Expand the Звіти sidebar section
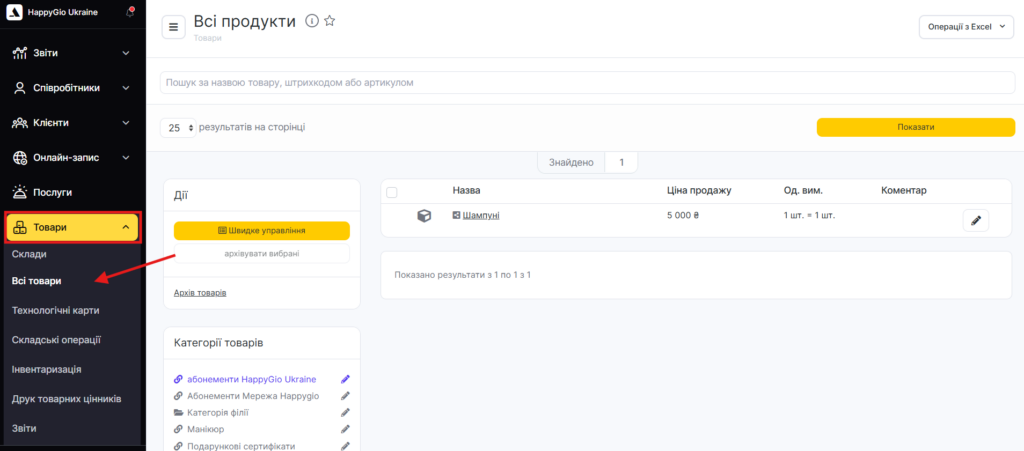Viewport: 1024px width, 451px height. (72, 53)
